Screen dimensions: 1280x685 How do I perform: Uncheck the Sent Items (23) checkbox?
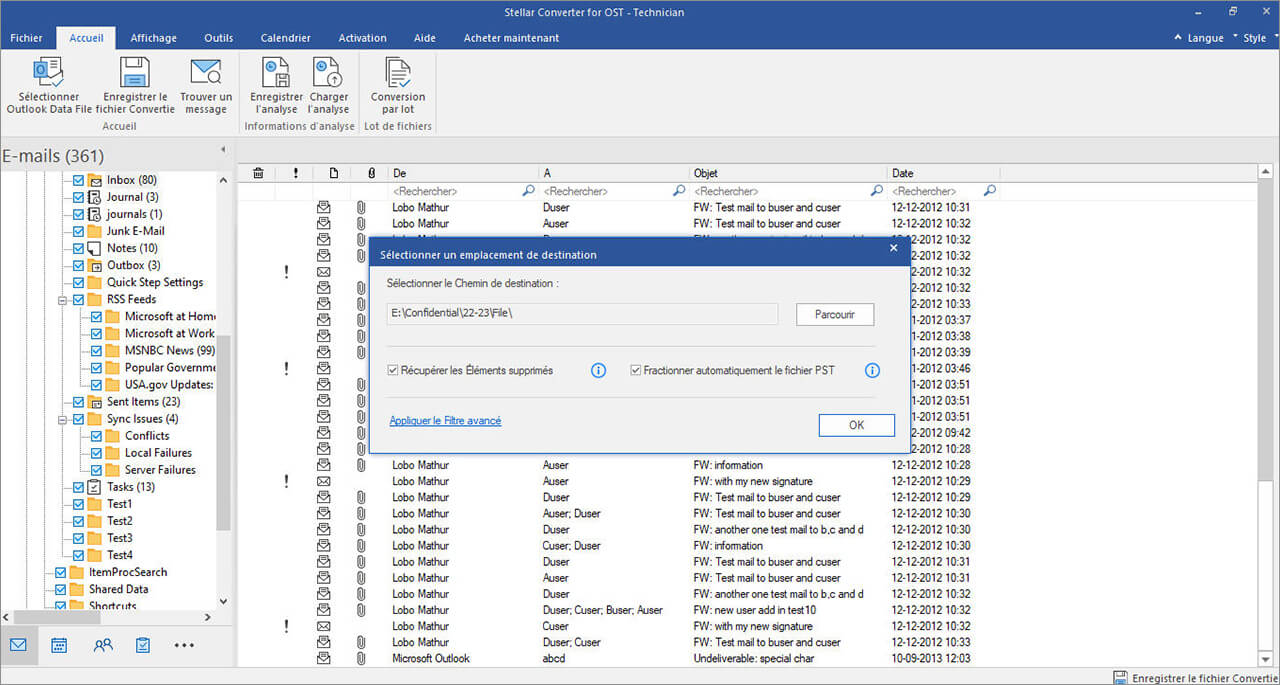click(78, 402)
